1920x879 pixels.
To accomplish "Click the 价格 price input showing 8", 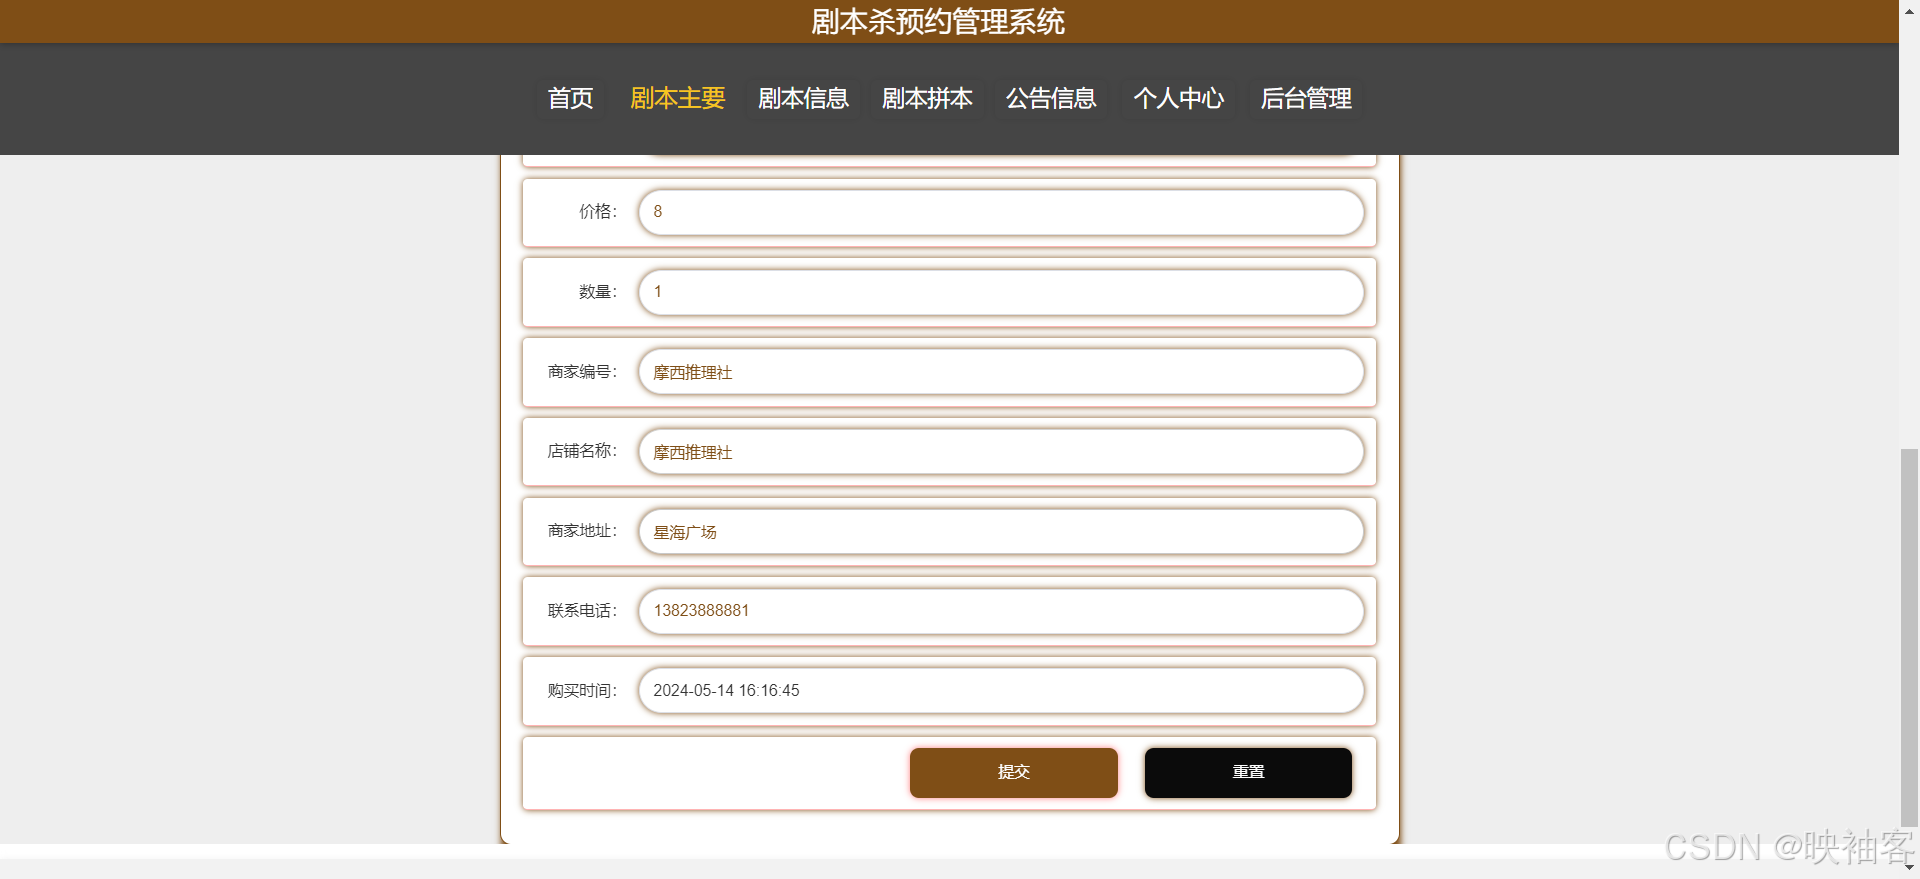I will click(1001, 212).
